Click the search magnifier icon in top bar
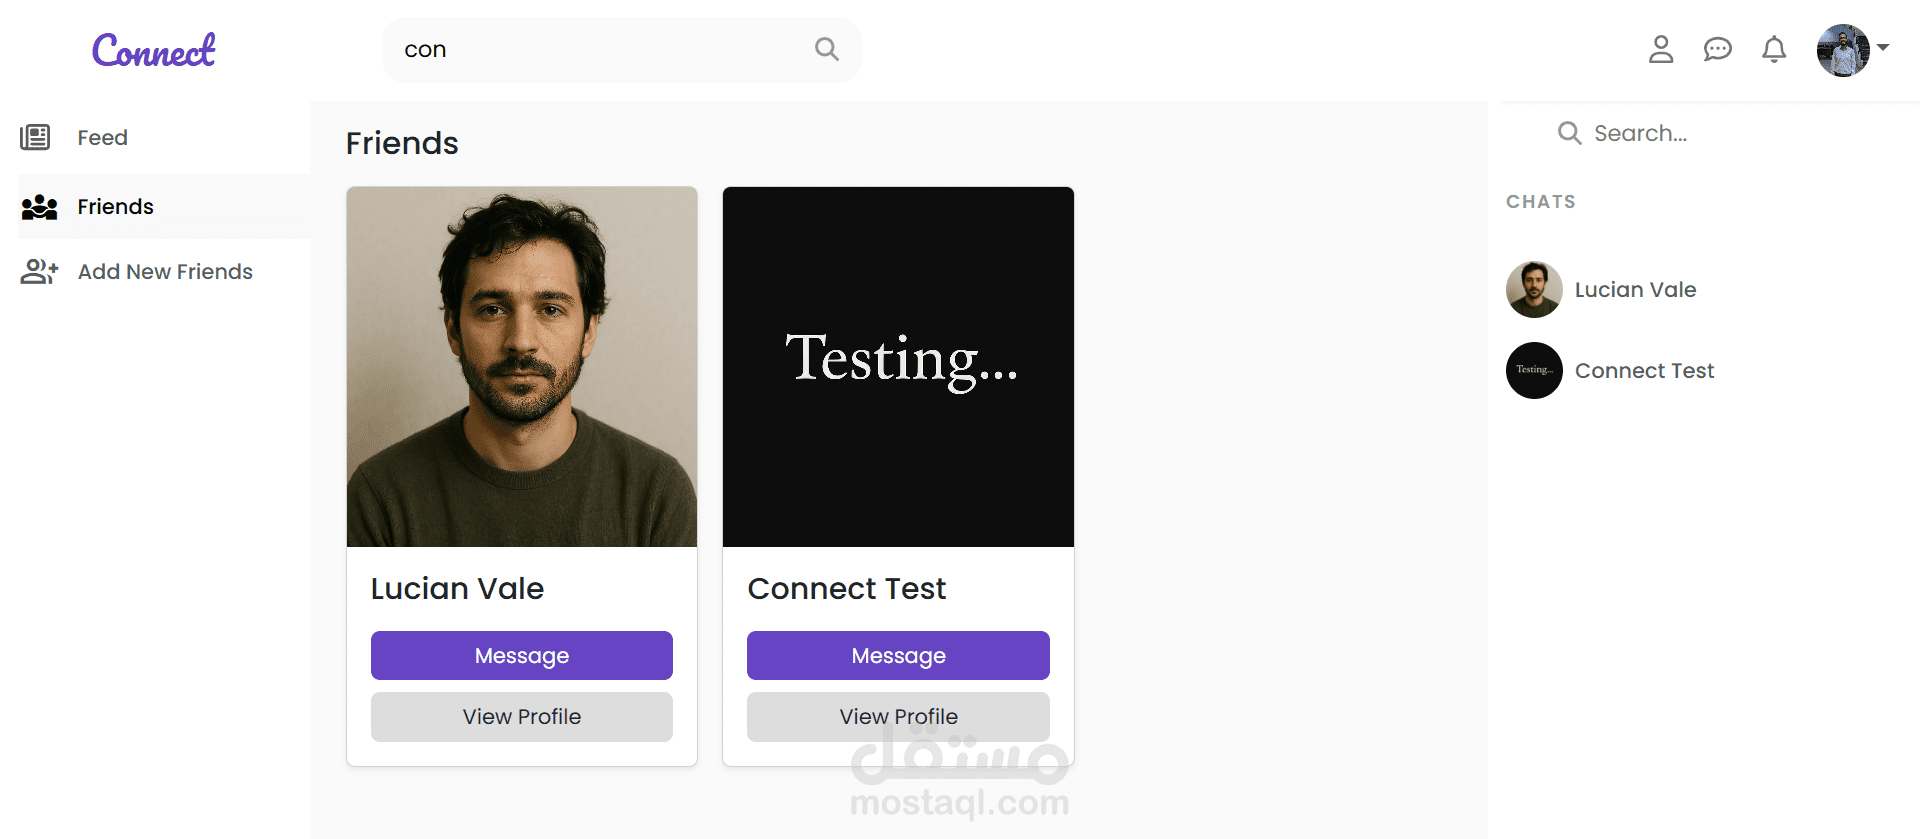 [826, 49]
